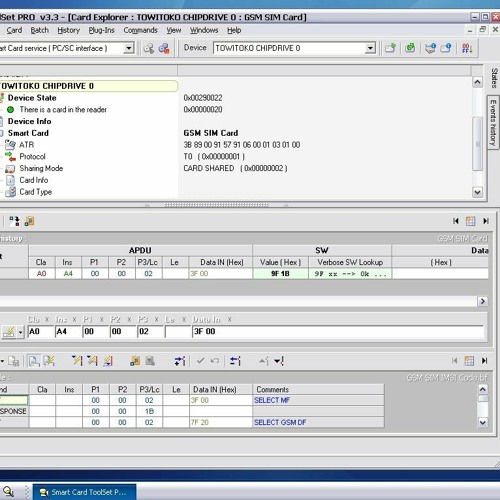Image resolution: width=500 pixels, height=500 pixels.
Task: Click the connect card icon with green arrow
Action: [390, 48]
